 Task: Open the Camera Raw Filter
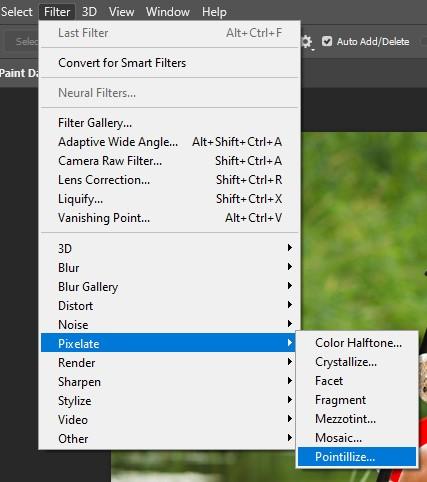[169, 161]
